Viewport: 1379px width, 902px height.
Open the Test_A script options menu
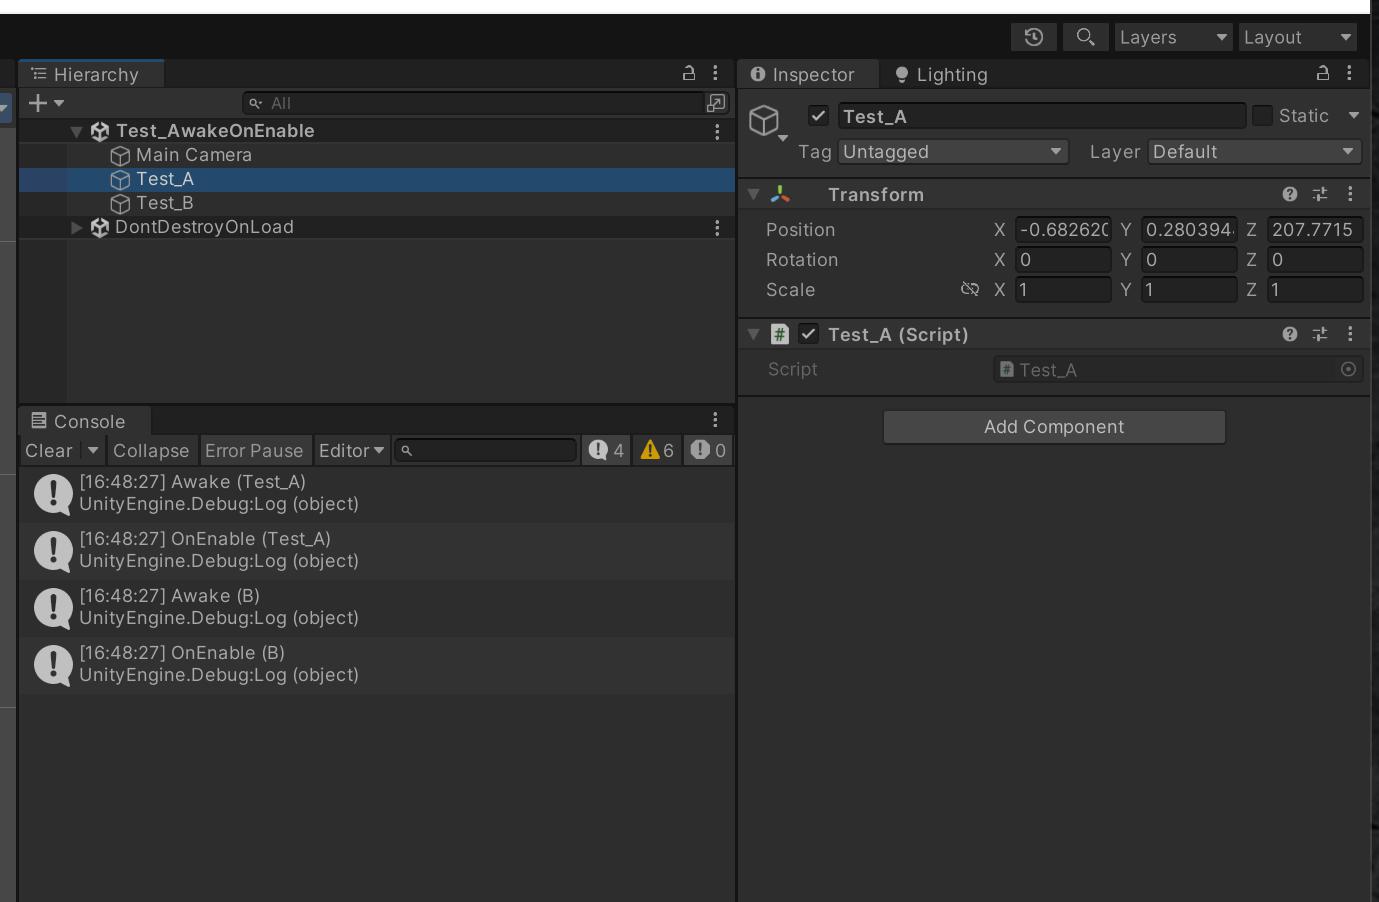click(1350, 334)
